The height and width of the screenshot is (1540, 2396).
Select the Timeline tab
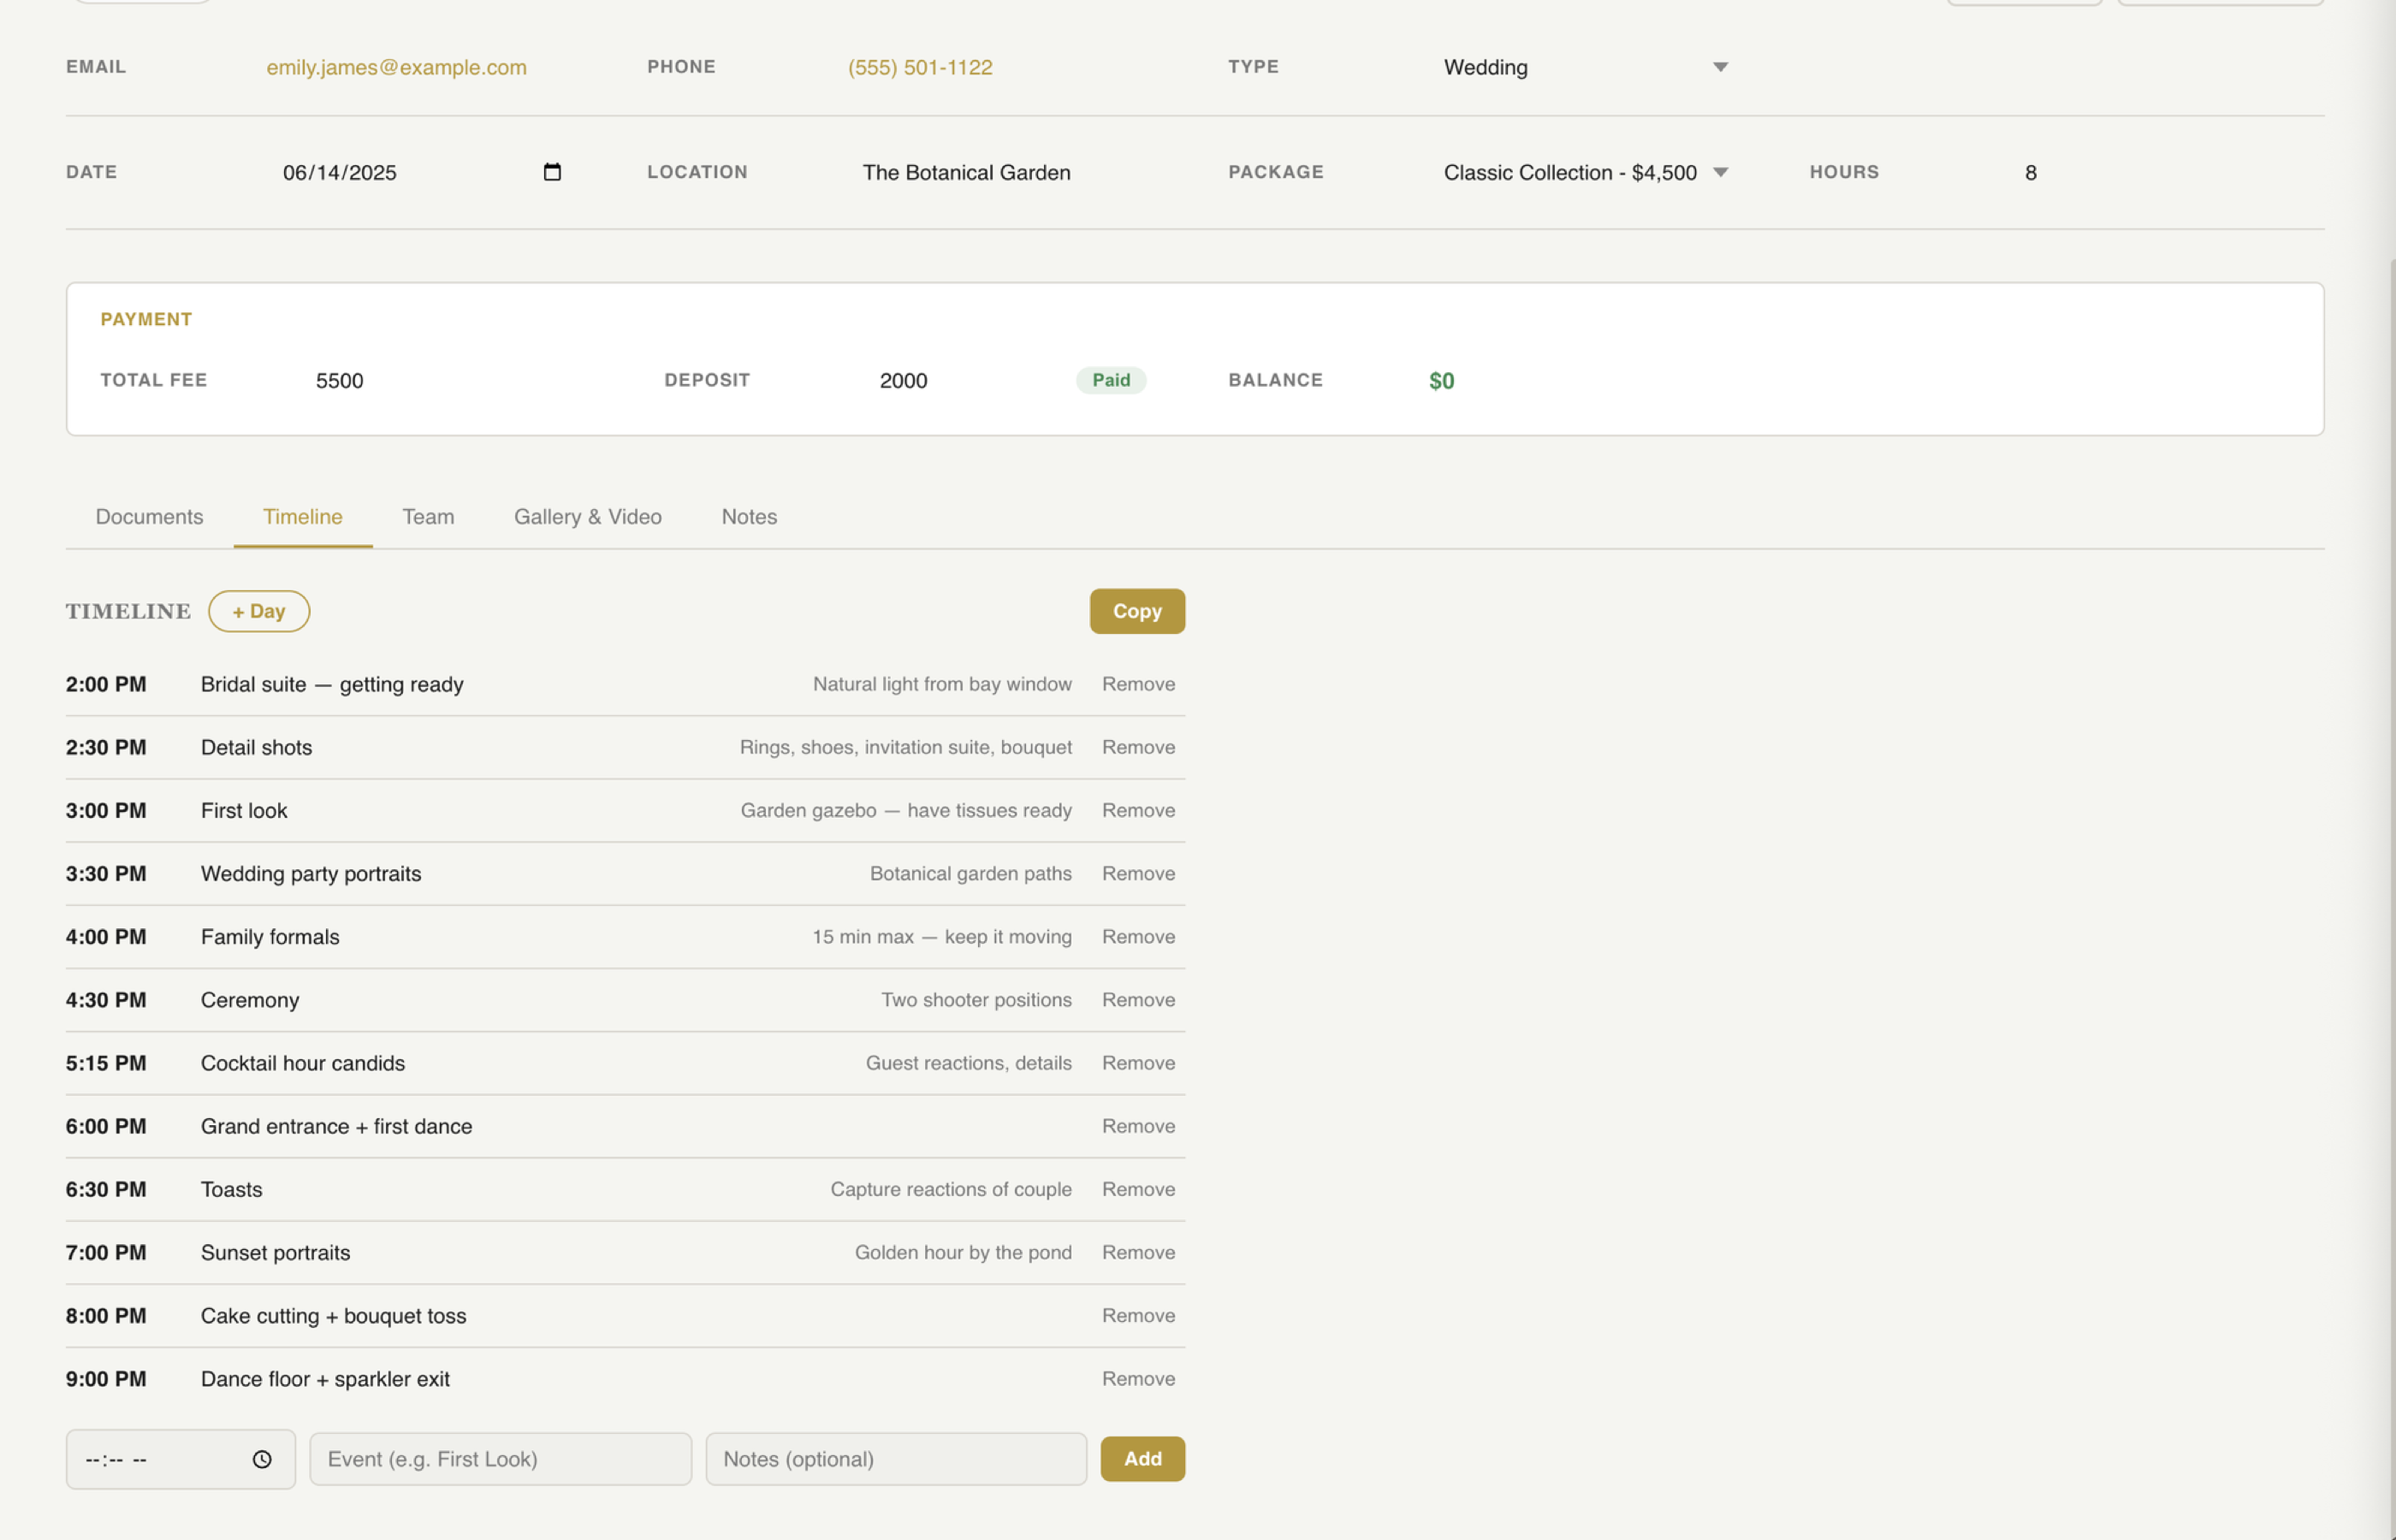(302, 517)
